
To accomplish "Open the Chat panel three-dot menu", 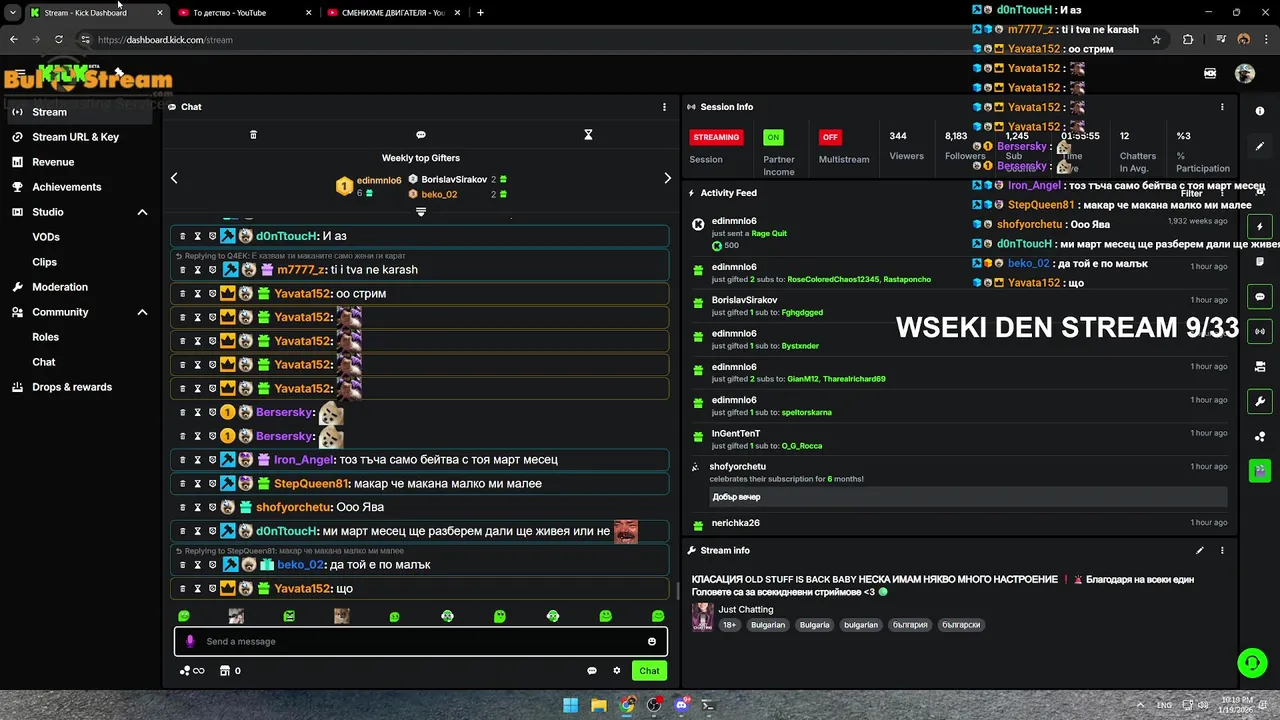I will [x=664, y=107].
